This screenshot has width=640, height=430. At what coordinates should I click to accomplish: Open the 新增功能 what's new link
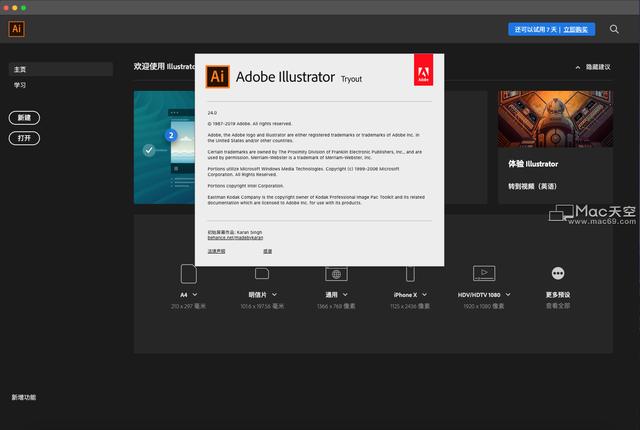(24, 397)
